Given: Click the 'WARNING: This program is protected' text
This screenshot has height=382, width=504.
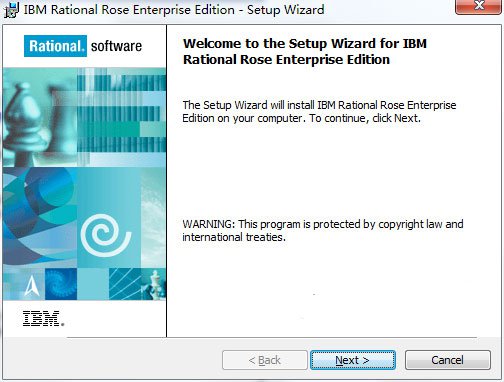Looking at the screenshot, I should pyautogui.click(x=323, y=231).
